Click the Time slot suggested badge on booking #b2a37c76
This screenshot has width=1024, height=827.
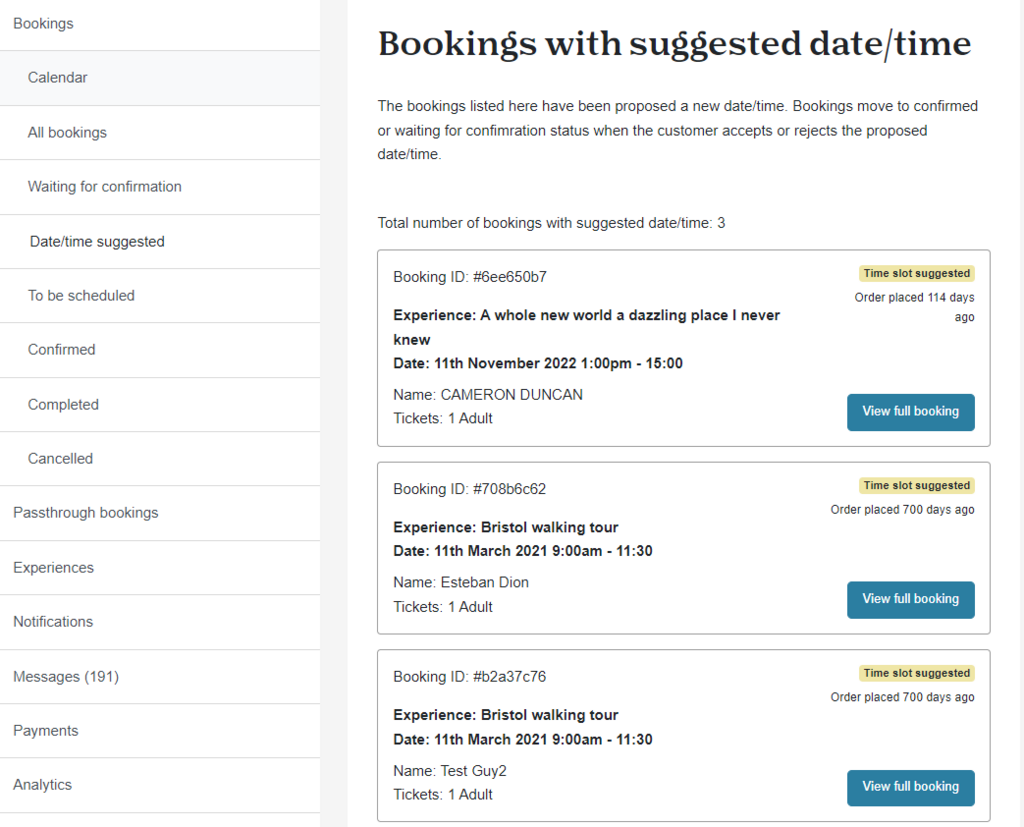coord(916,673)
